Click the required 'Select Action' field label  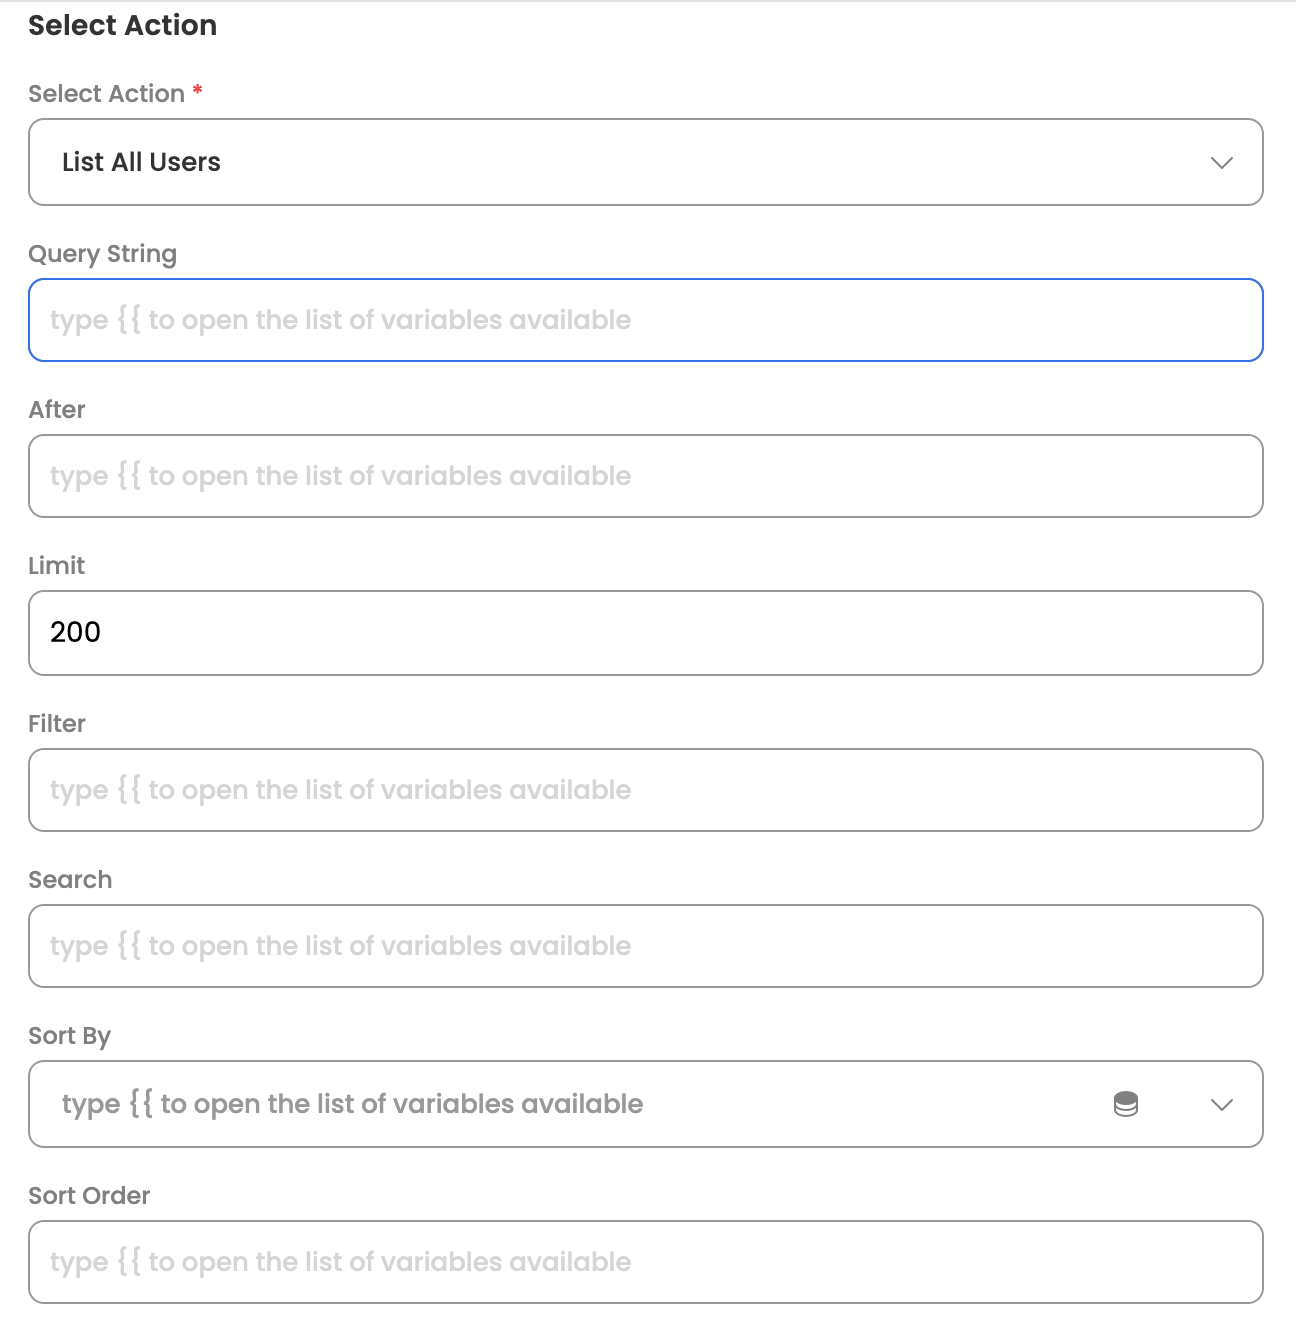106,94
